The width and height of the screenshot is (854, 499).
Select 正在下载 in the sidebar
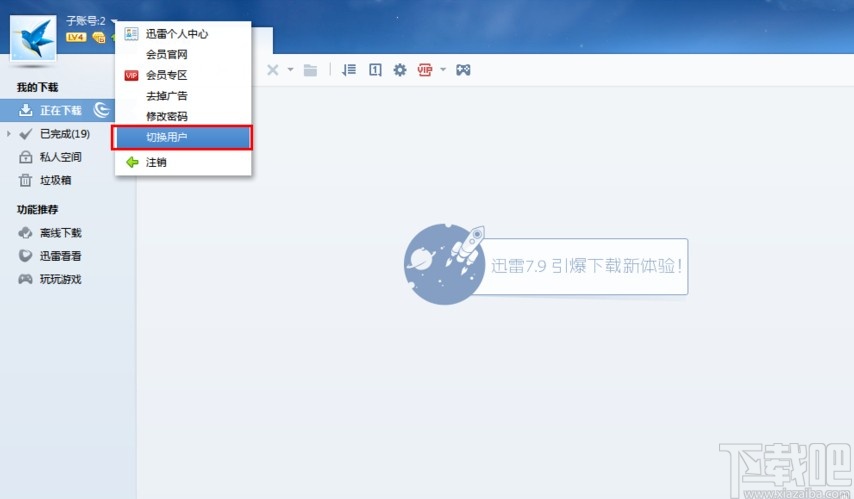[x=57, y=111]
